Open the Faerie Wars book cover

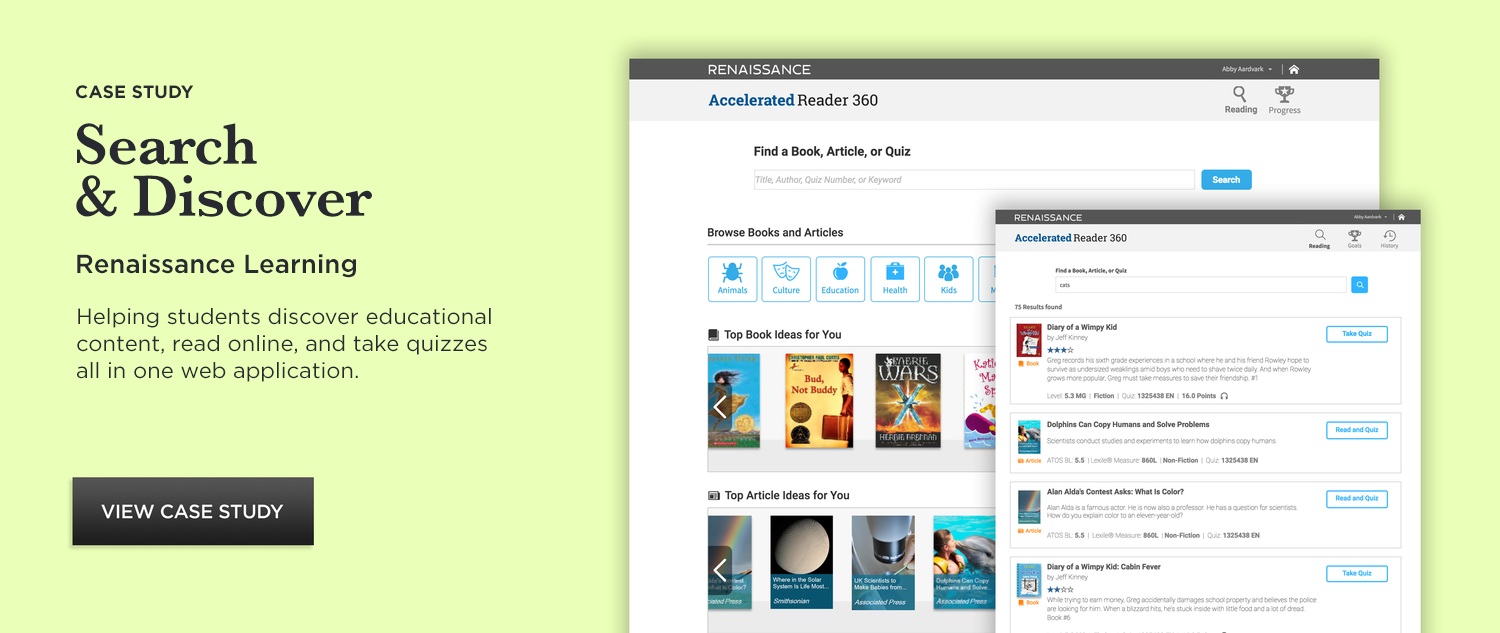pos(908,400)
